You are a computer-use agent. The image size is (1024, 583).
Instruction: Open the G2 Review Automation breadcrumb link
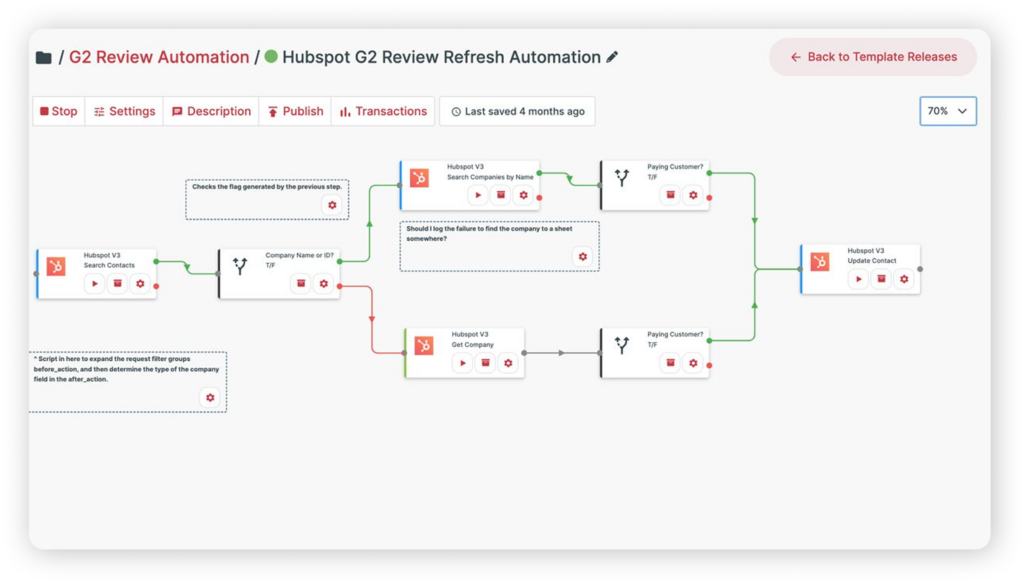tap(159, 57)
